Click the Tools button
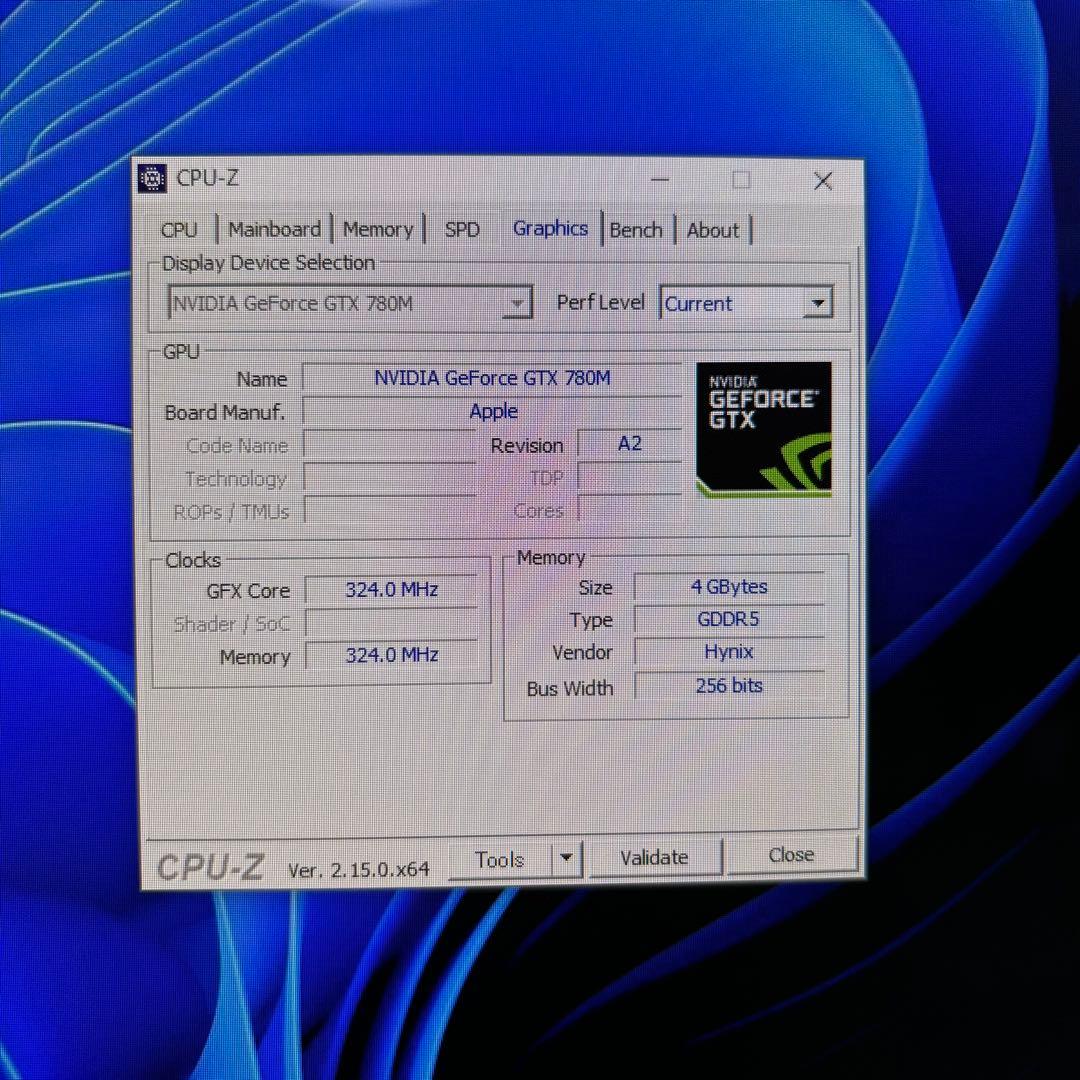The width and height of the screenshot is (1080, 1080). pyautogui.click(x=500, y=858)
